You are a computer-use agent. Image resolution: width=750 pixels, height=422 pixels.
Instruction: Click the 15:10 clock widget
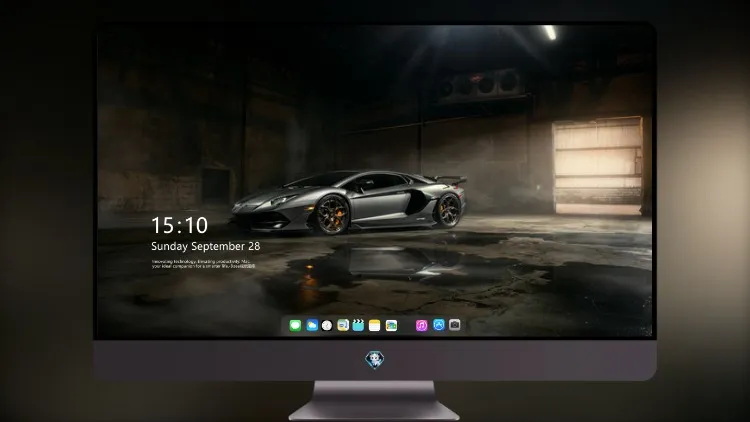[179, 225]
